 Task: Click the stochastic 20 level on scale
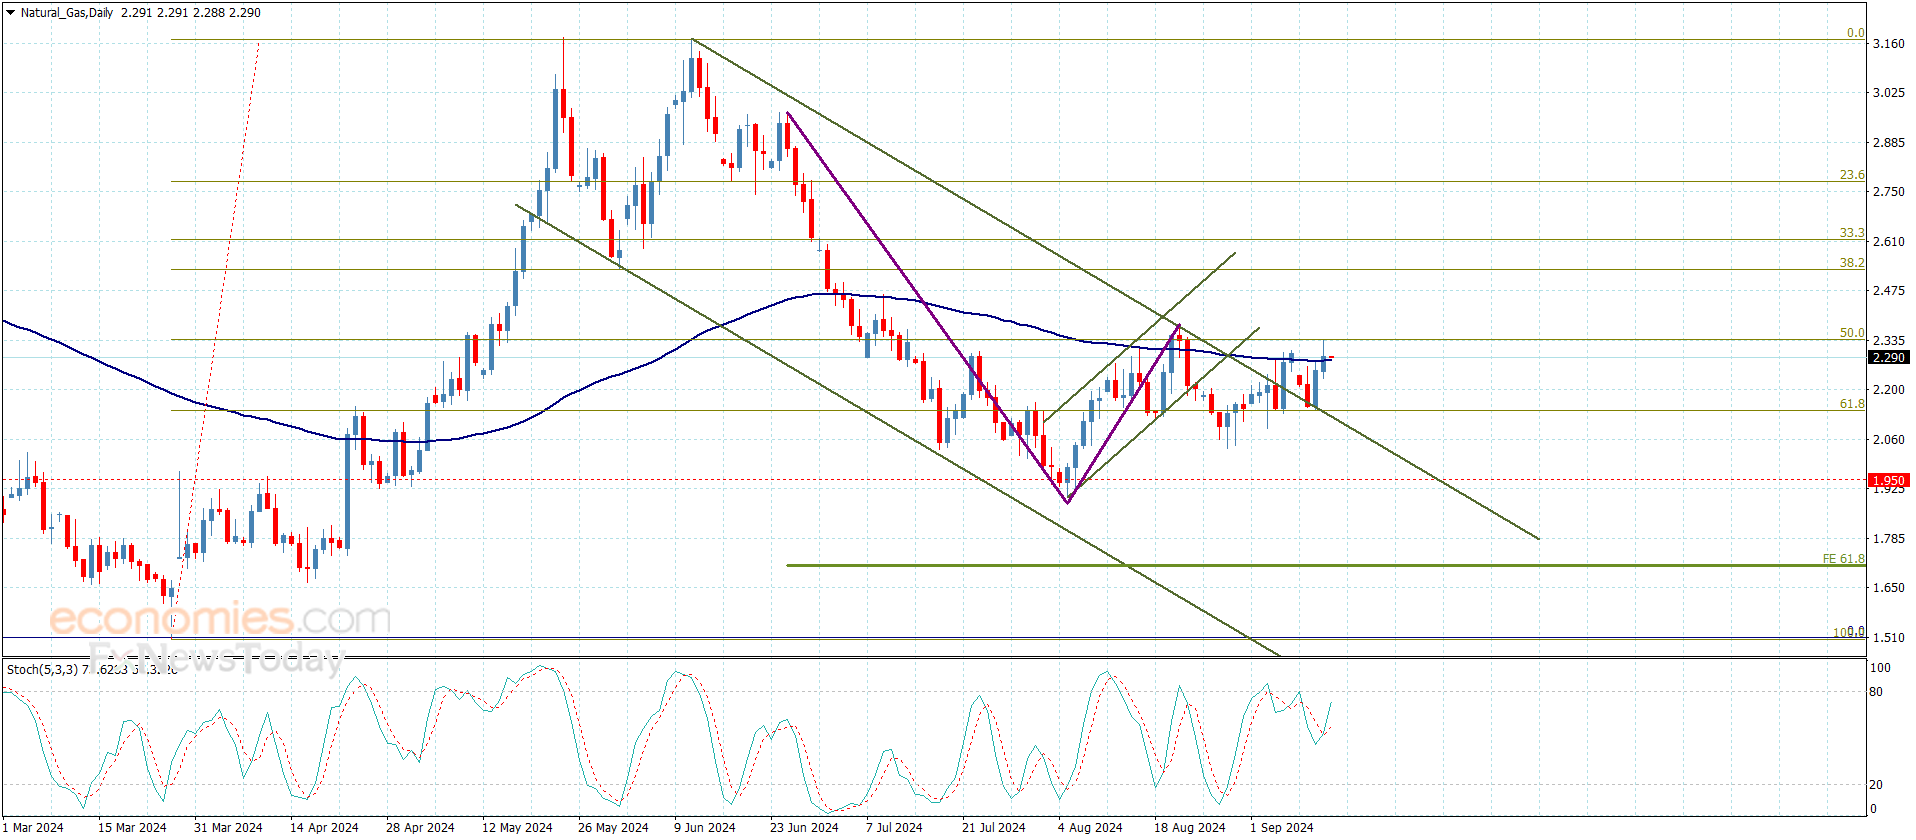tap(1876, 785)
